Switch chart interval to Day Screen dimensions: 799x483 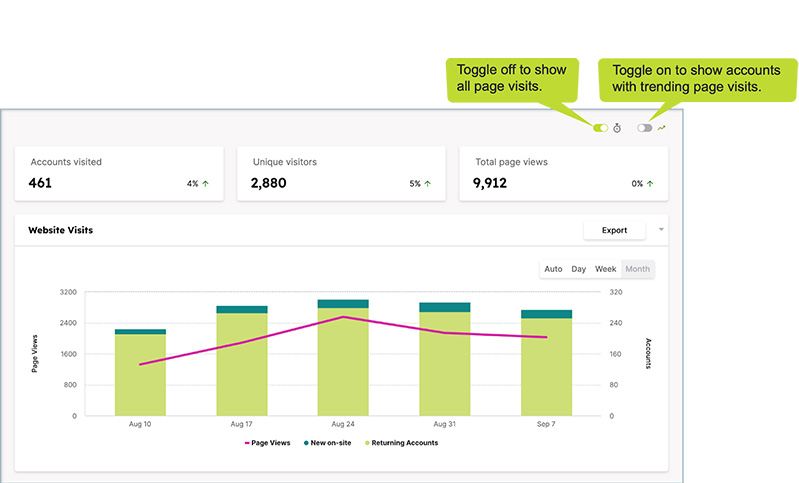coord(578,269)
